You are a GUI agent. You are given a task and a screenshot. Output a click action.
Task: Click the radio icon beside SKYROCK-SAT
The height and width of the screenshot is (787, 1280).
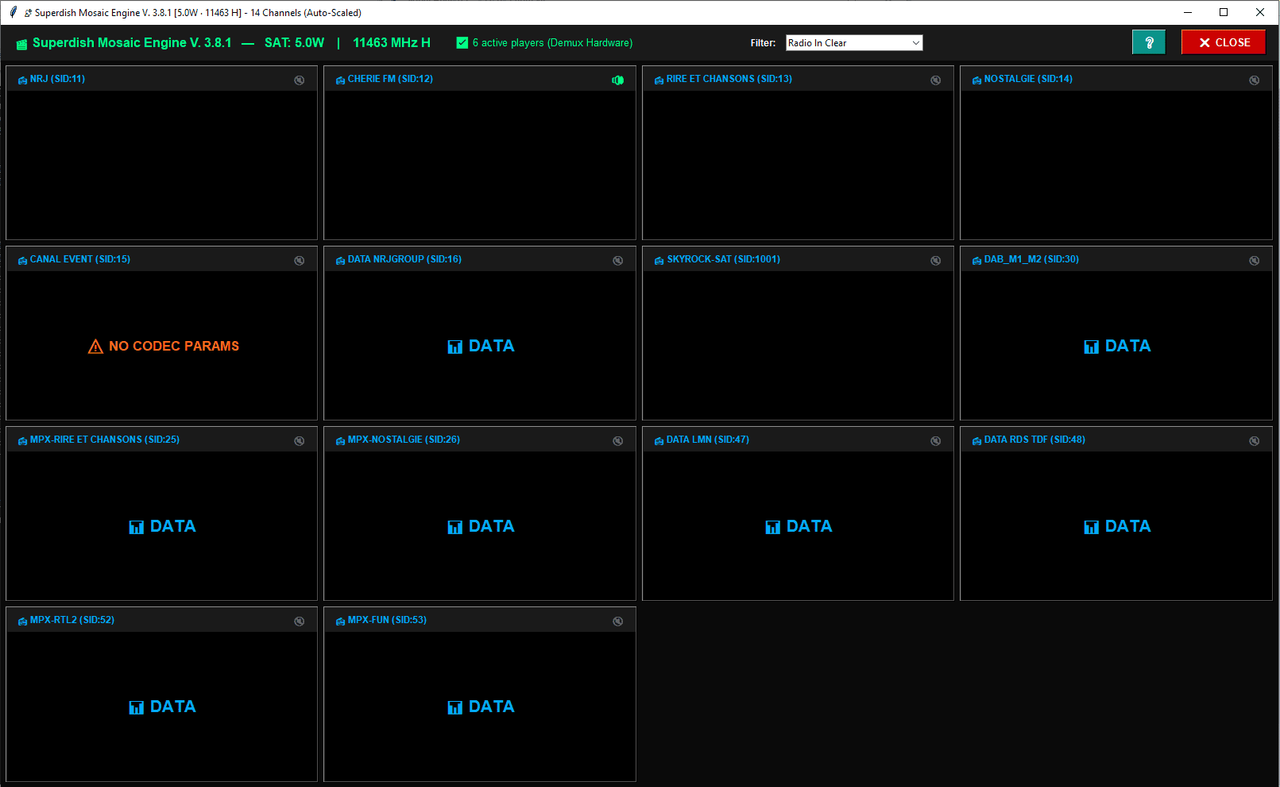pos(659,260)
